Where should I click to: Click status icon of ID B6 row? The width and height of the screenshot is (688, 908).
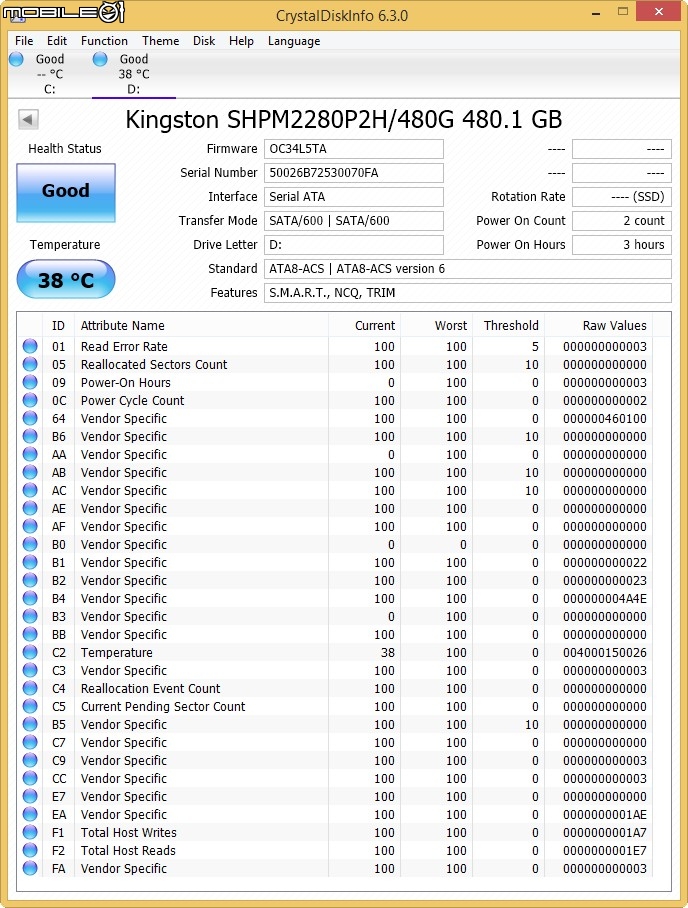[x=30, y=436]
